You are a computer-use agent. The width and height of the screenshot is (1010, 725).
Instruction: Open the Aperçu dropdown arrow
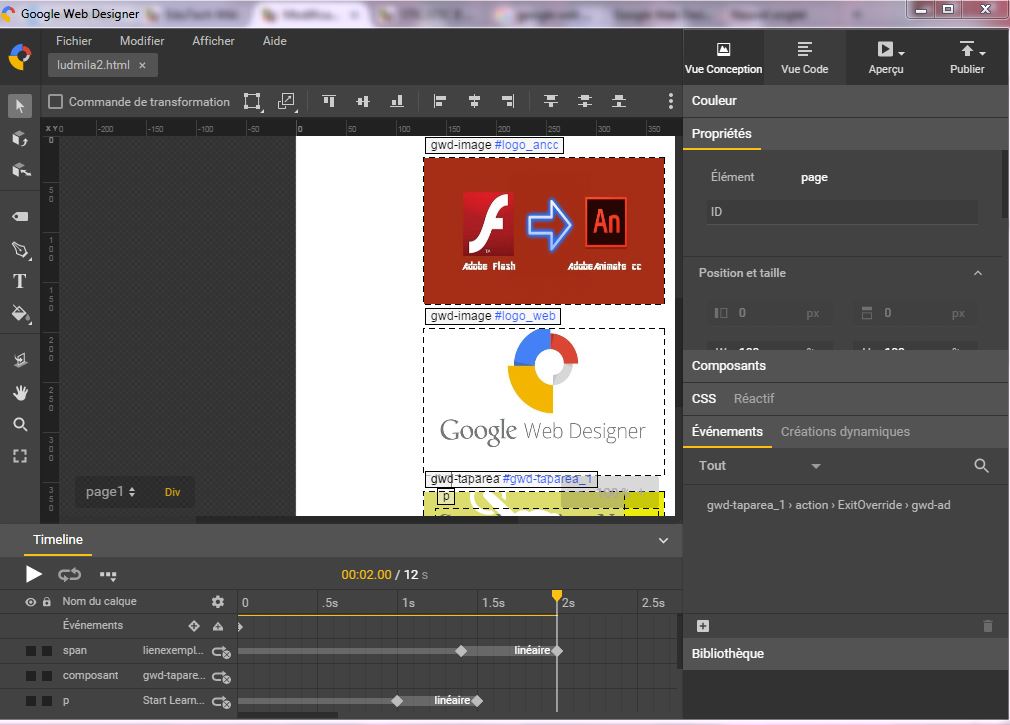click(x=901, y=53)
